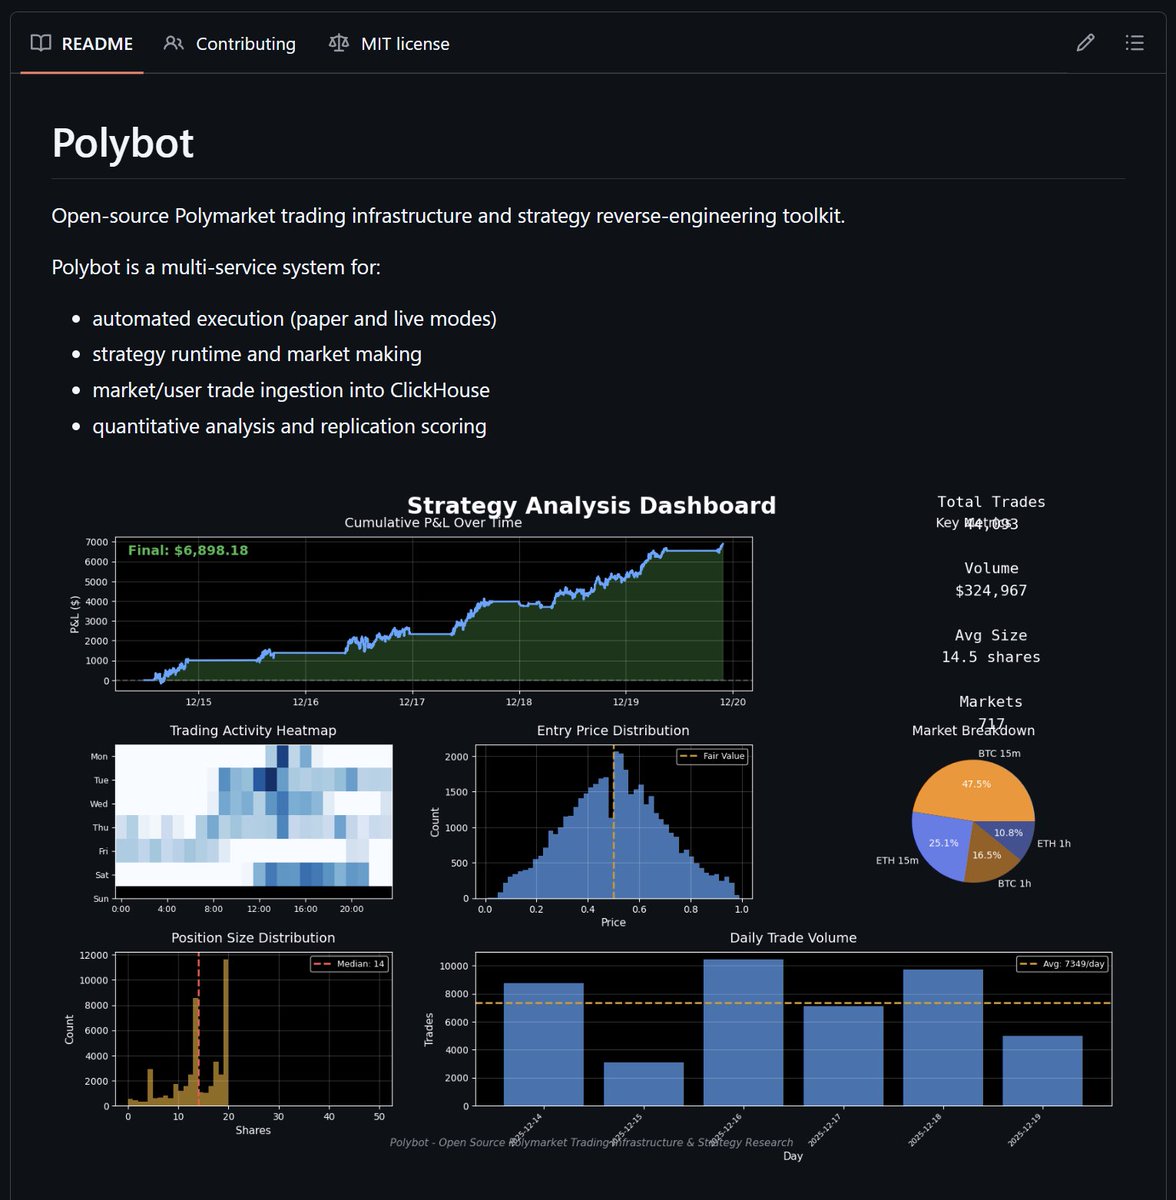Click the Market Breakdown pie title
The height and width of the screenshot is (1200, 1176).
pyautogui.click(x=973, y=731)
